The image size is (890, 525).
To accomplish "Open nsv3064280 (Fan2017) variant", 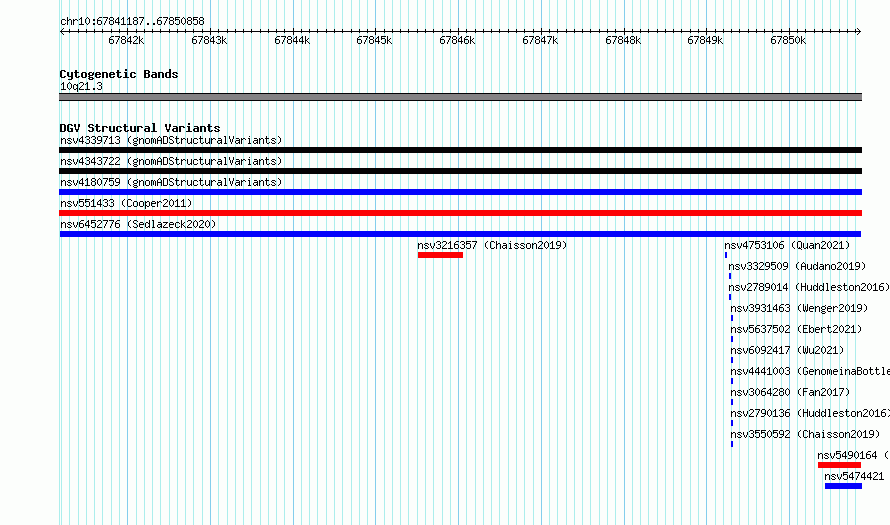I will coord(790,392).
